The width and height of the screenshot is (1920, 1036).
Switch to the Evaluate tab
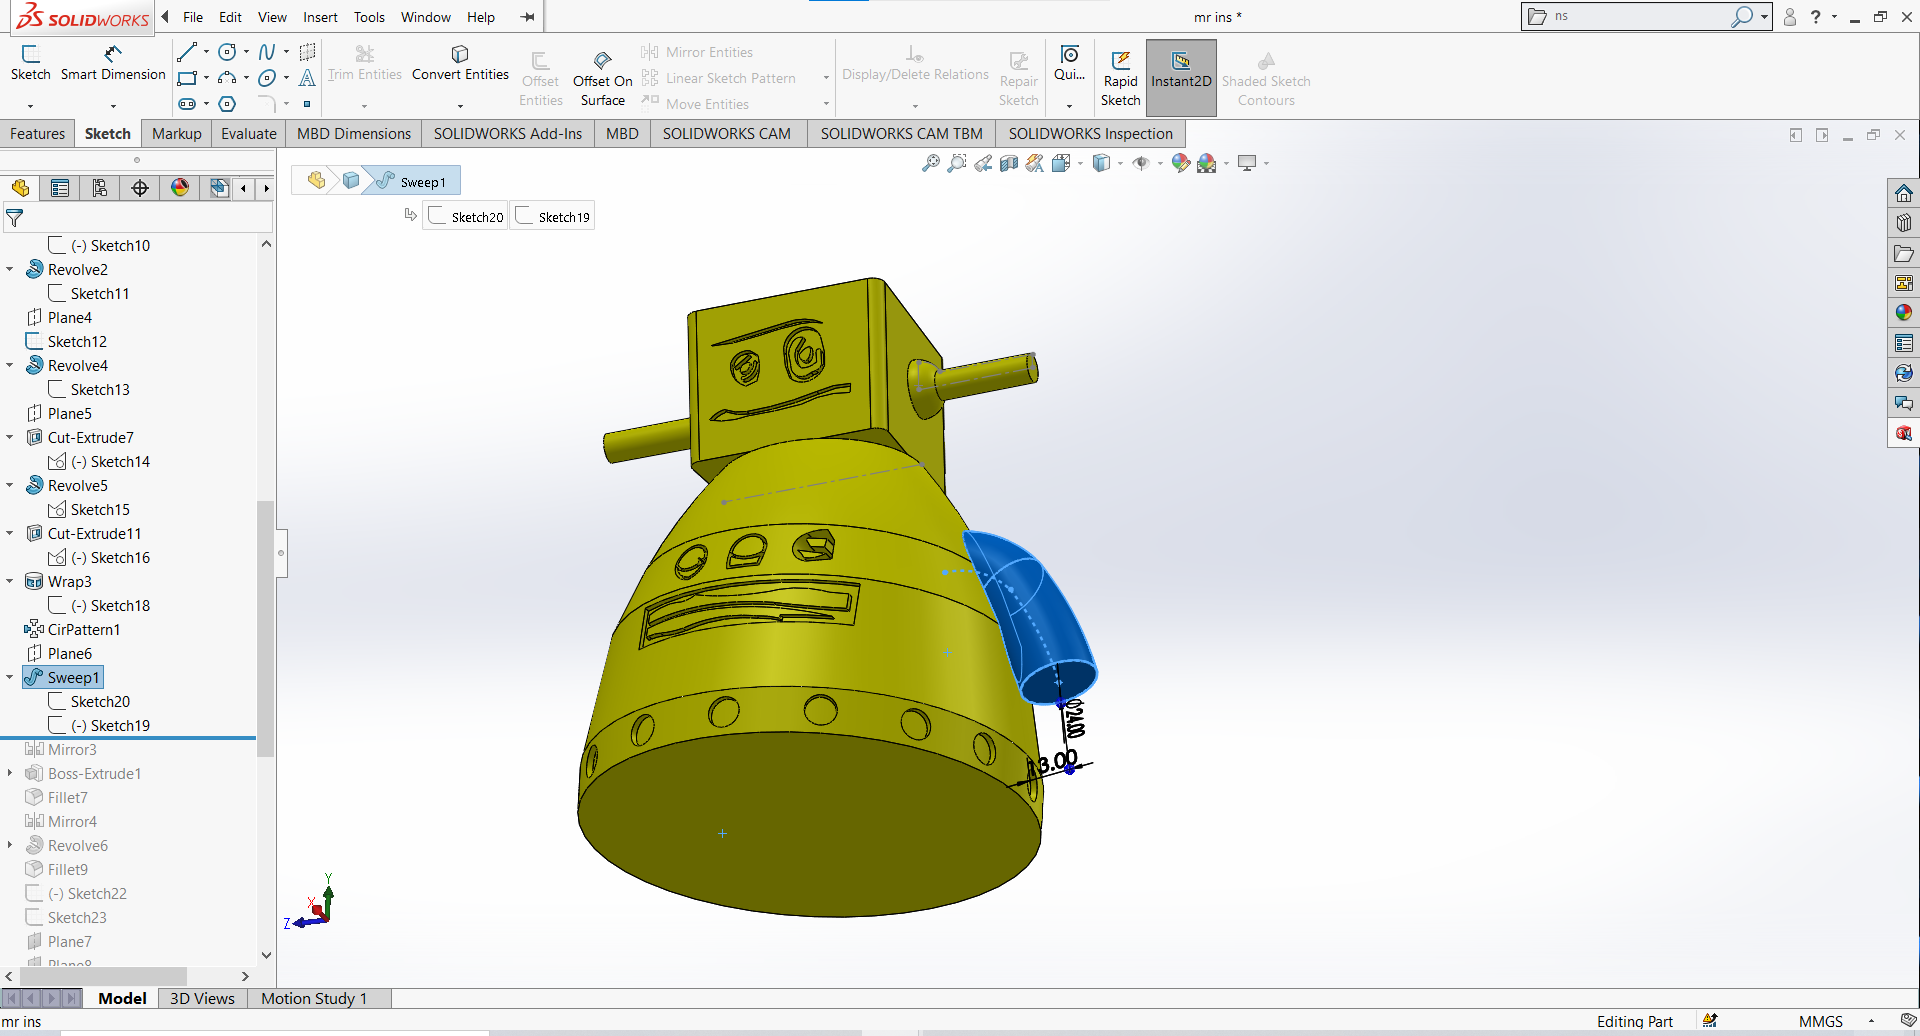(x=248, y=134)
